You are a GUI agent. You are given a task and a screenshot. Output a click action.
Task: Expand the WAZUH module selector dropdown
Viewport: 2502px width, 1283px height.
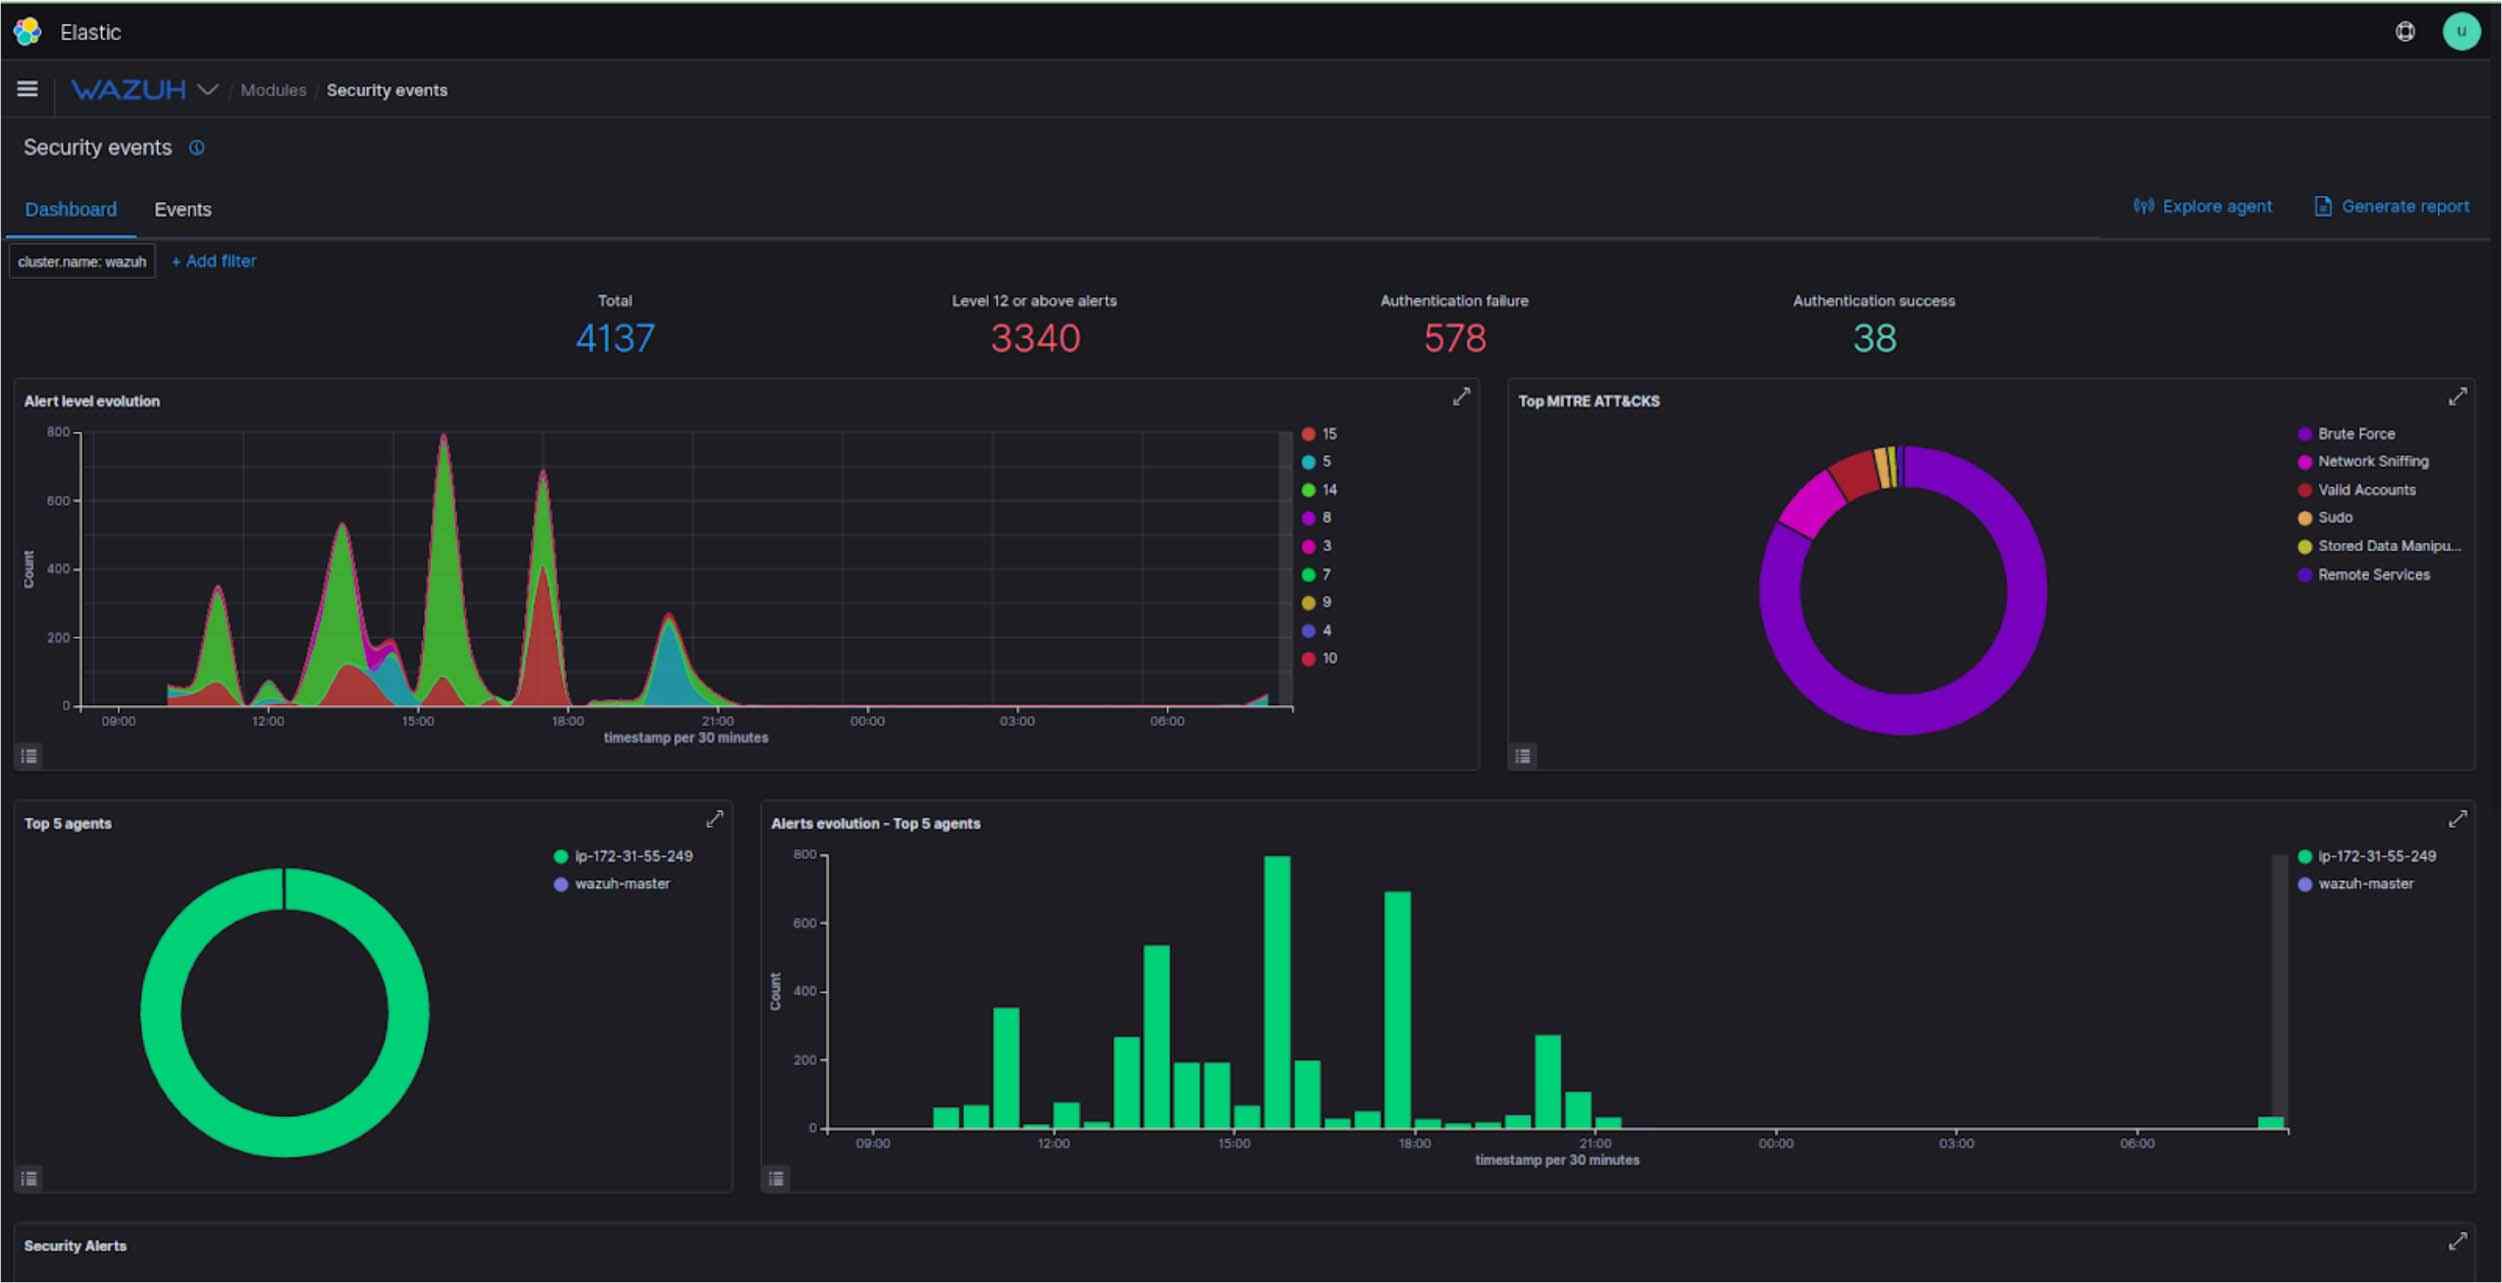point(208,89)
